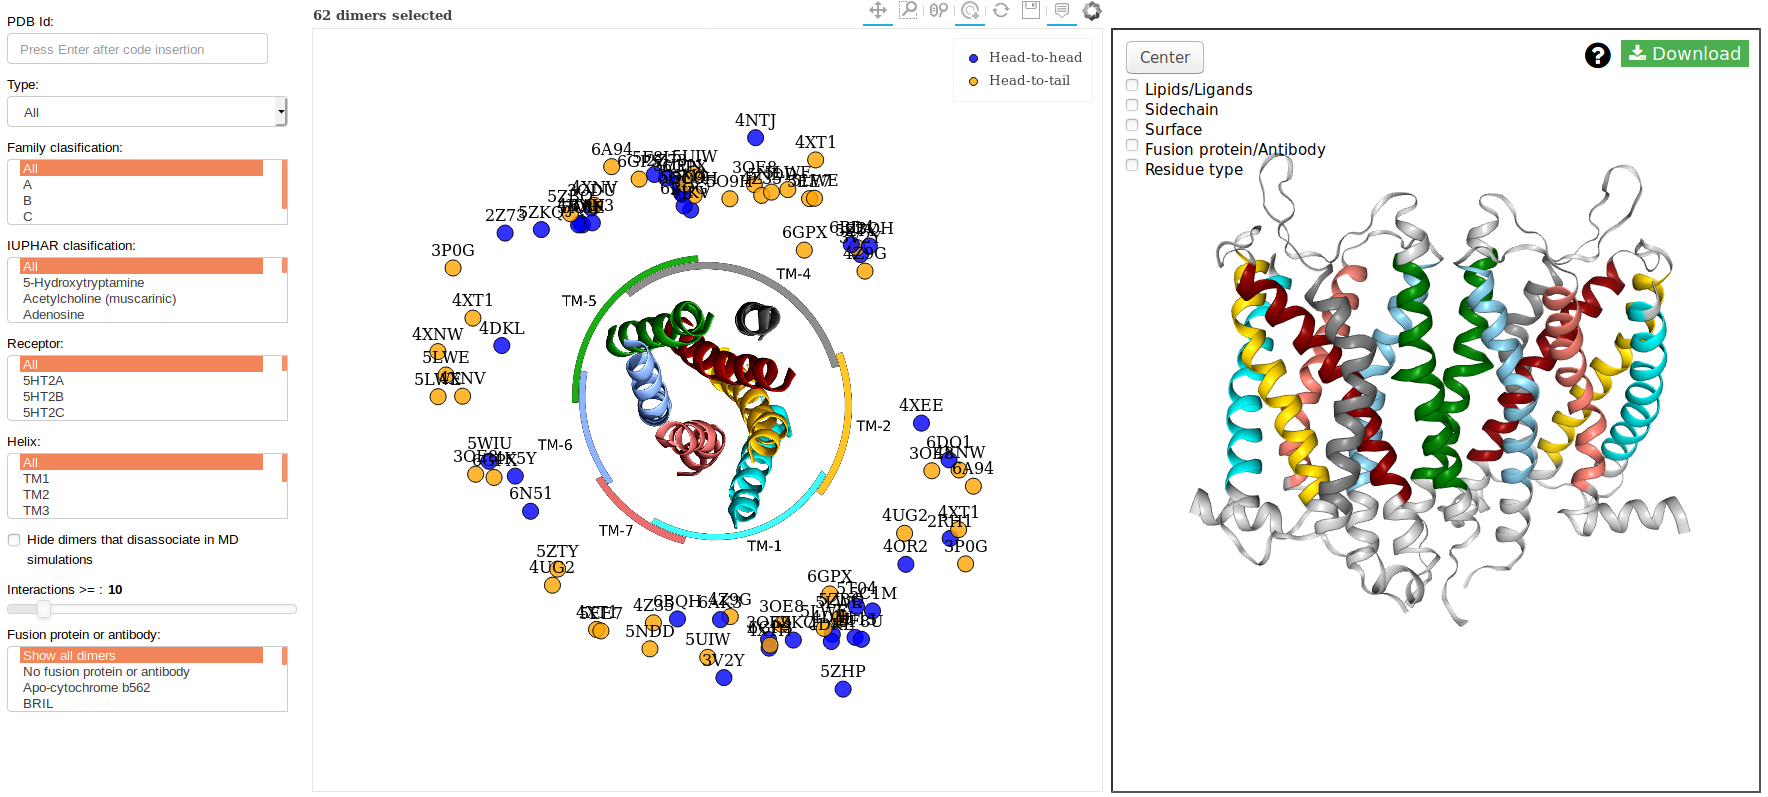Check the Sidechain option

pyautogui.click(x=1132, y=106)
